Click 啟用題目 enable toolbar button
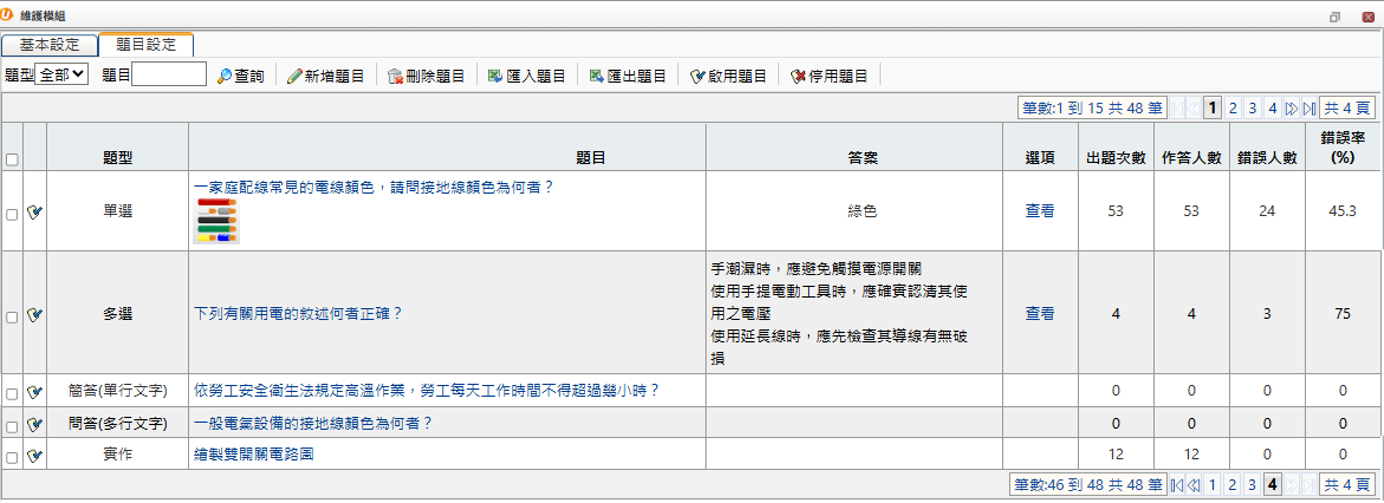Image resolution: width=1384 pixels, height=503 pixels. (x=728, y=76)
